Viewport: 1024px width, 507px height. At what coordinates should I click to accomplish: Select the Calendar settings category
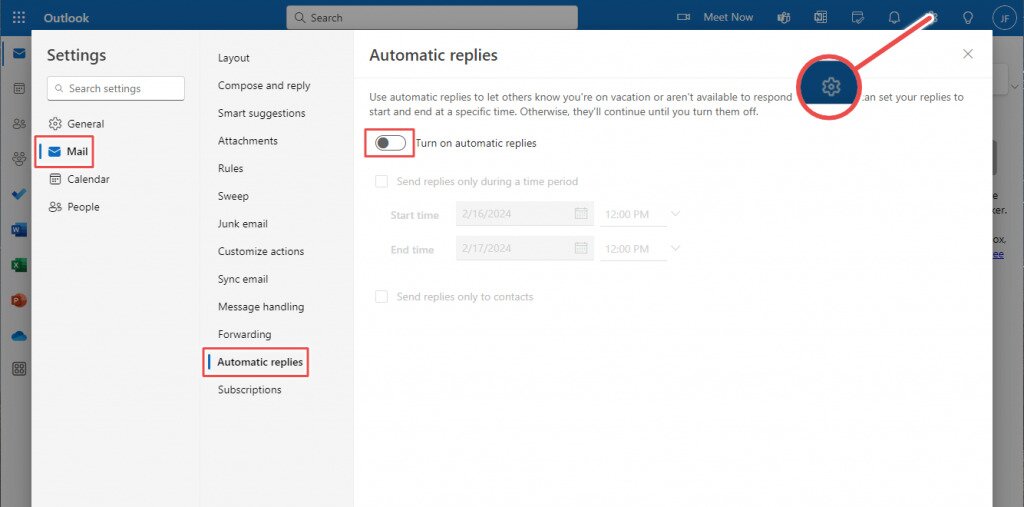coord(88,179)
